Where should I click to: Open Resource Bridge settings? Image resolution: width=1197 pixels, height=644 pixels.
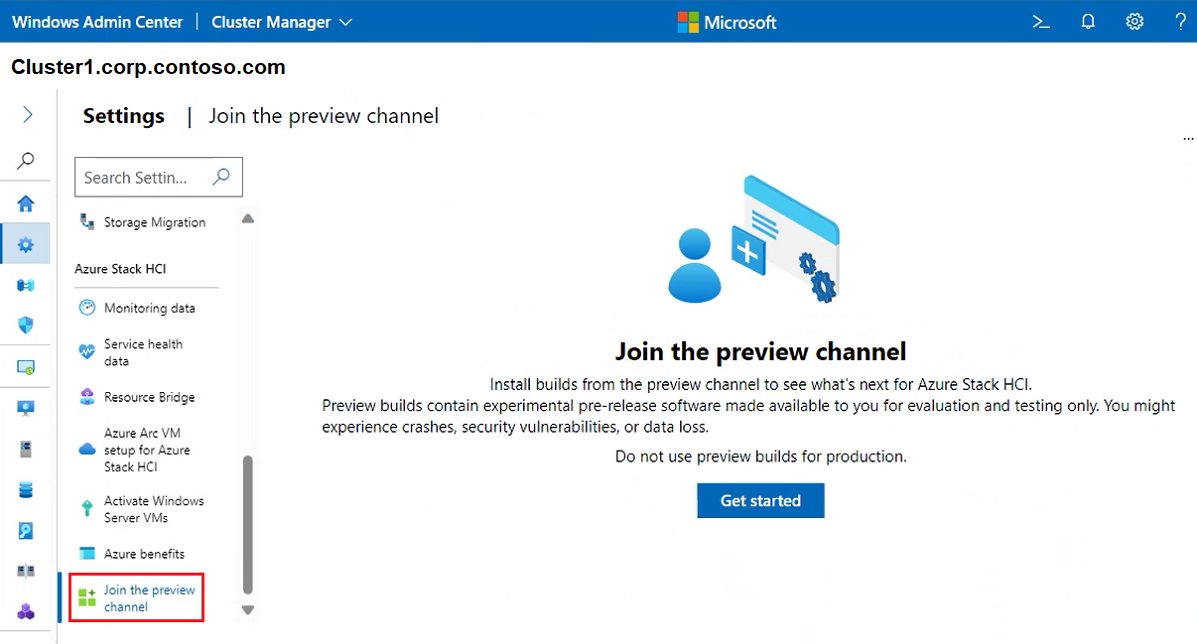[x=137, y=397]
